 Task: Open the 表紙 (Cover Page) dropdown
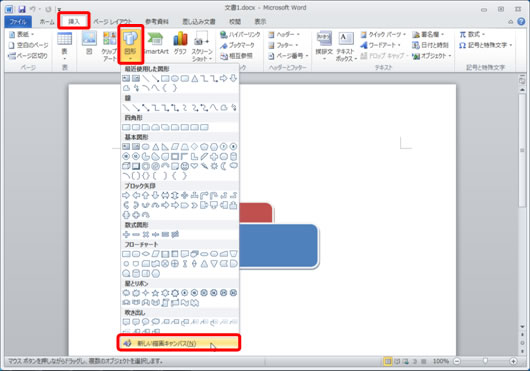coord(22,34)
